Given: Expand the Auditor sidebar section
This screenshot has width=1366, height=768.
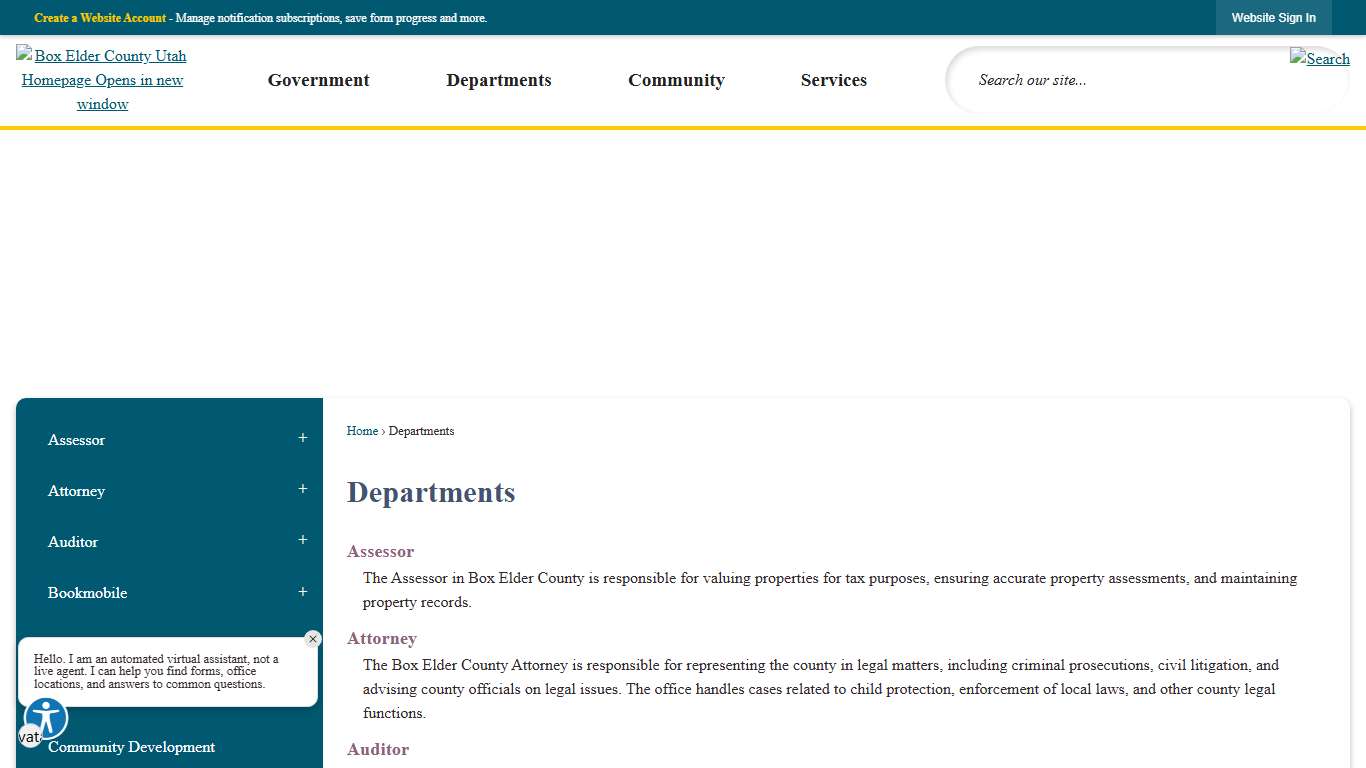Looking at the screenshot, I should coord(302,540).
